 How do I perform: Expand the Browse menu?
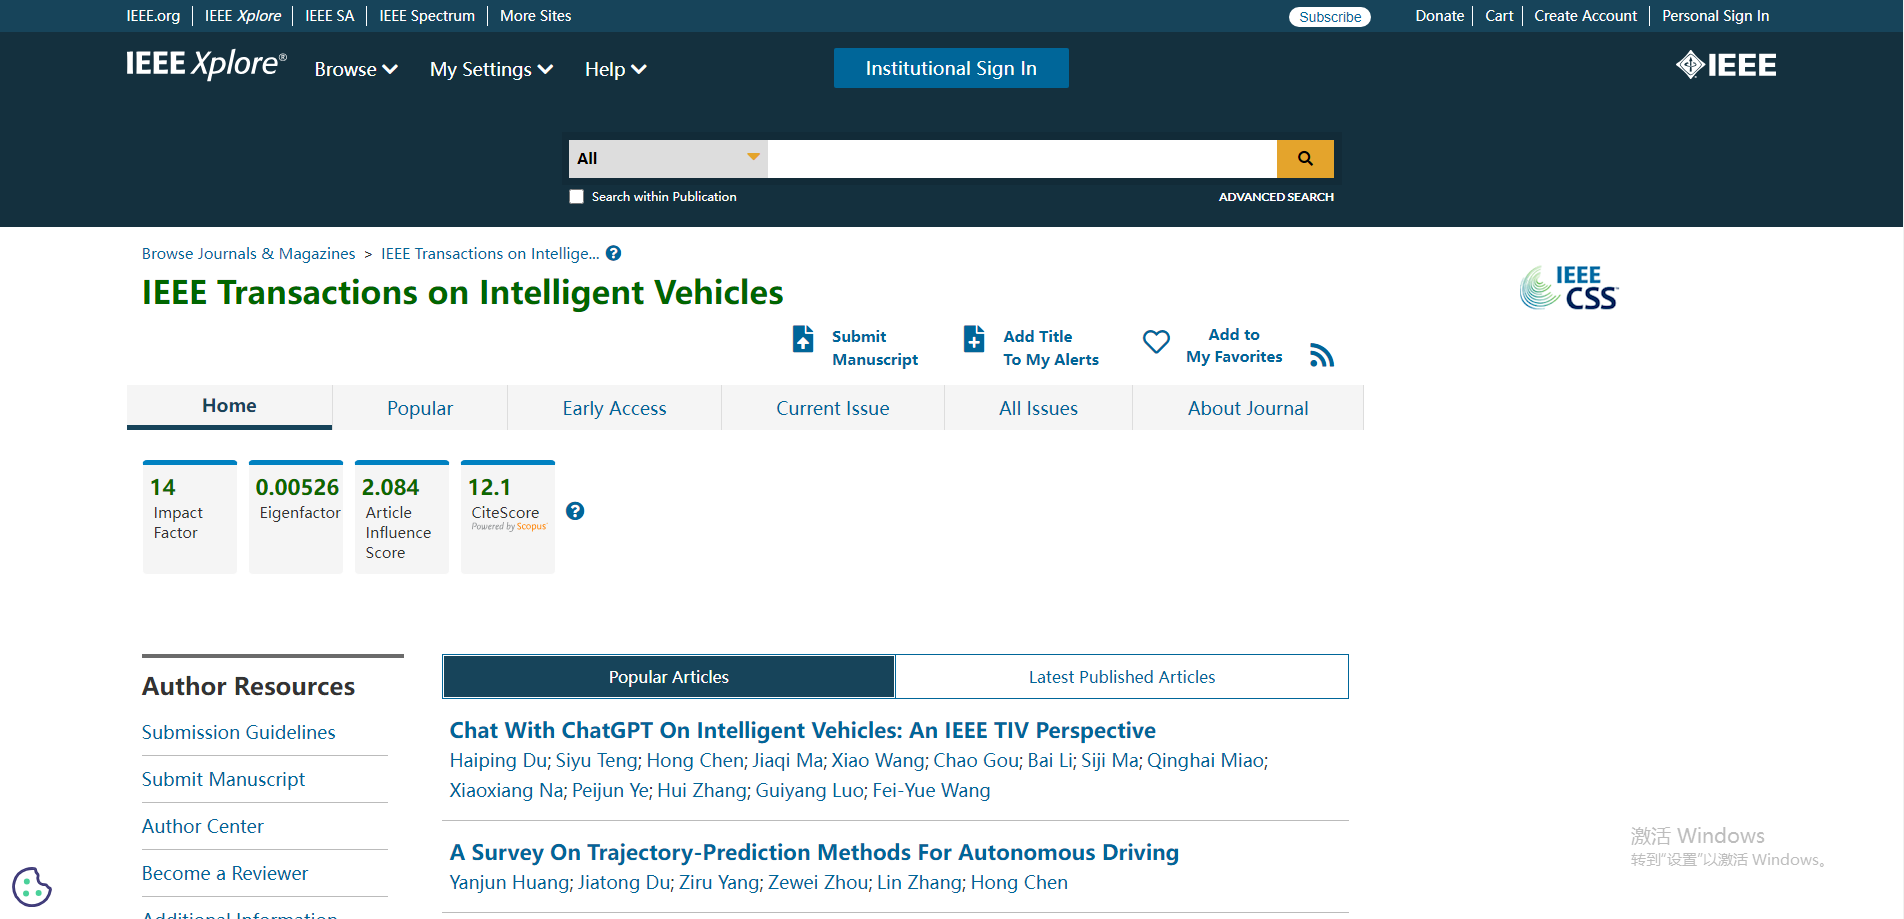click(356, 69)
